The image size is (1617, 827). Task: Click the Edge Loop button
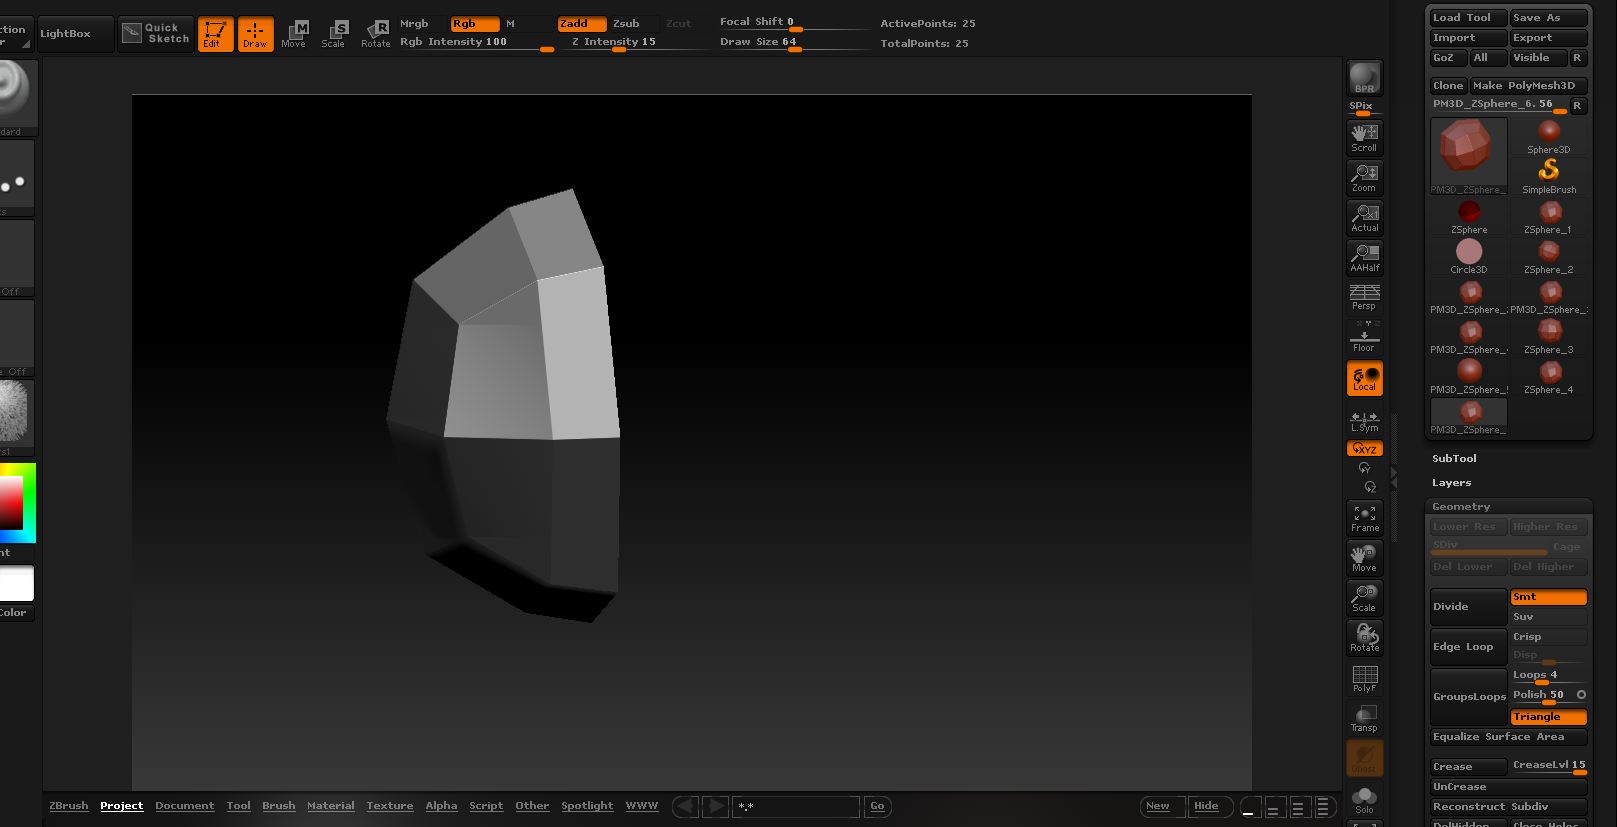pyautogui.click(x=1468, y=647)
